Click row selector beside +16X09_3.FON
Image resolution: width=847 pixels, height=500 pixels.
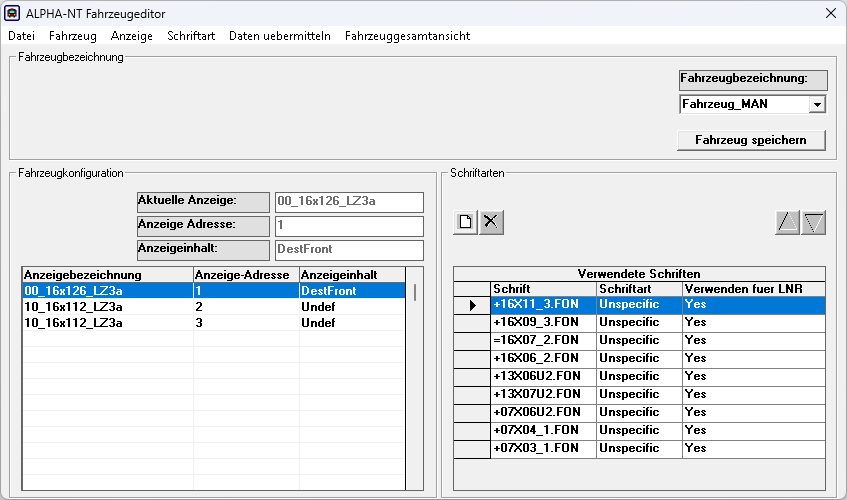point(472,323)
